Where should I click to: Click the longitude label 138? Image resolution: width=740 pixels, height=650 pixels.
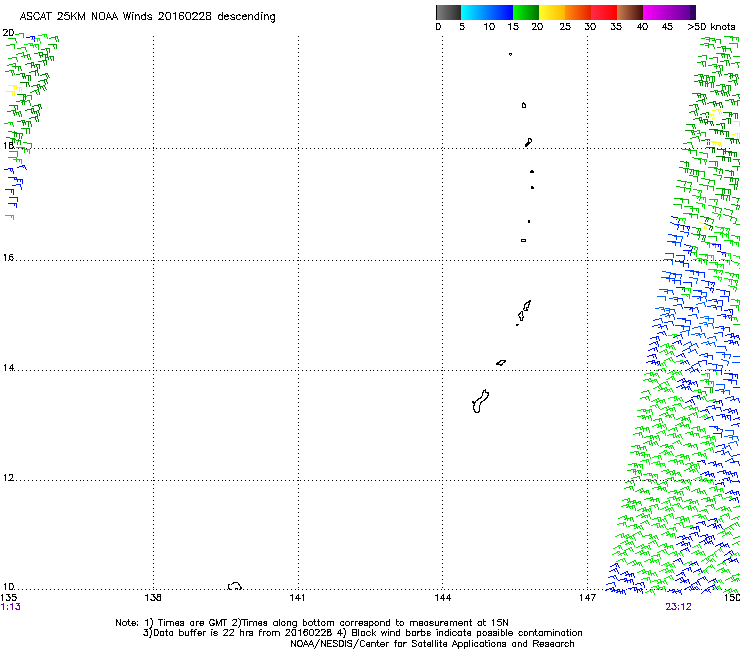153,598
